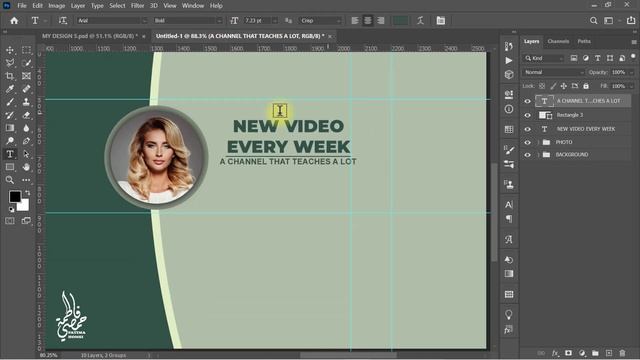Image resolution: width=640 pixels, height=360 pixels.
Task: Open the font family dropdown
Action: 144,20
